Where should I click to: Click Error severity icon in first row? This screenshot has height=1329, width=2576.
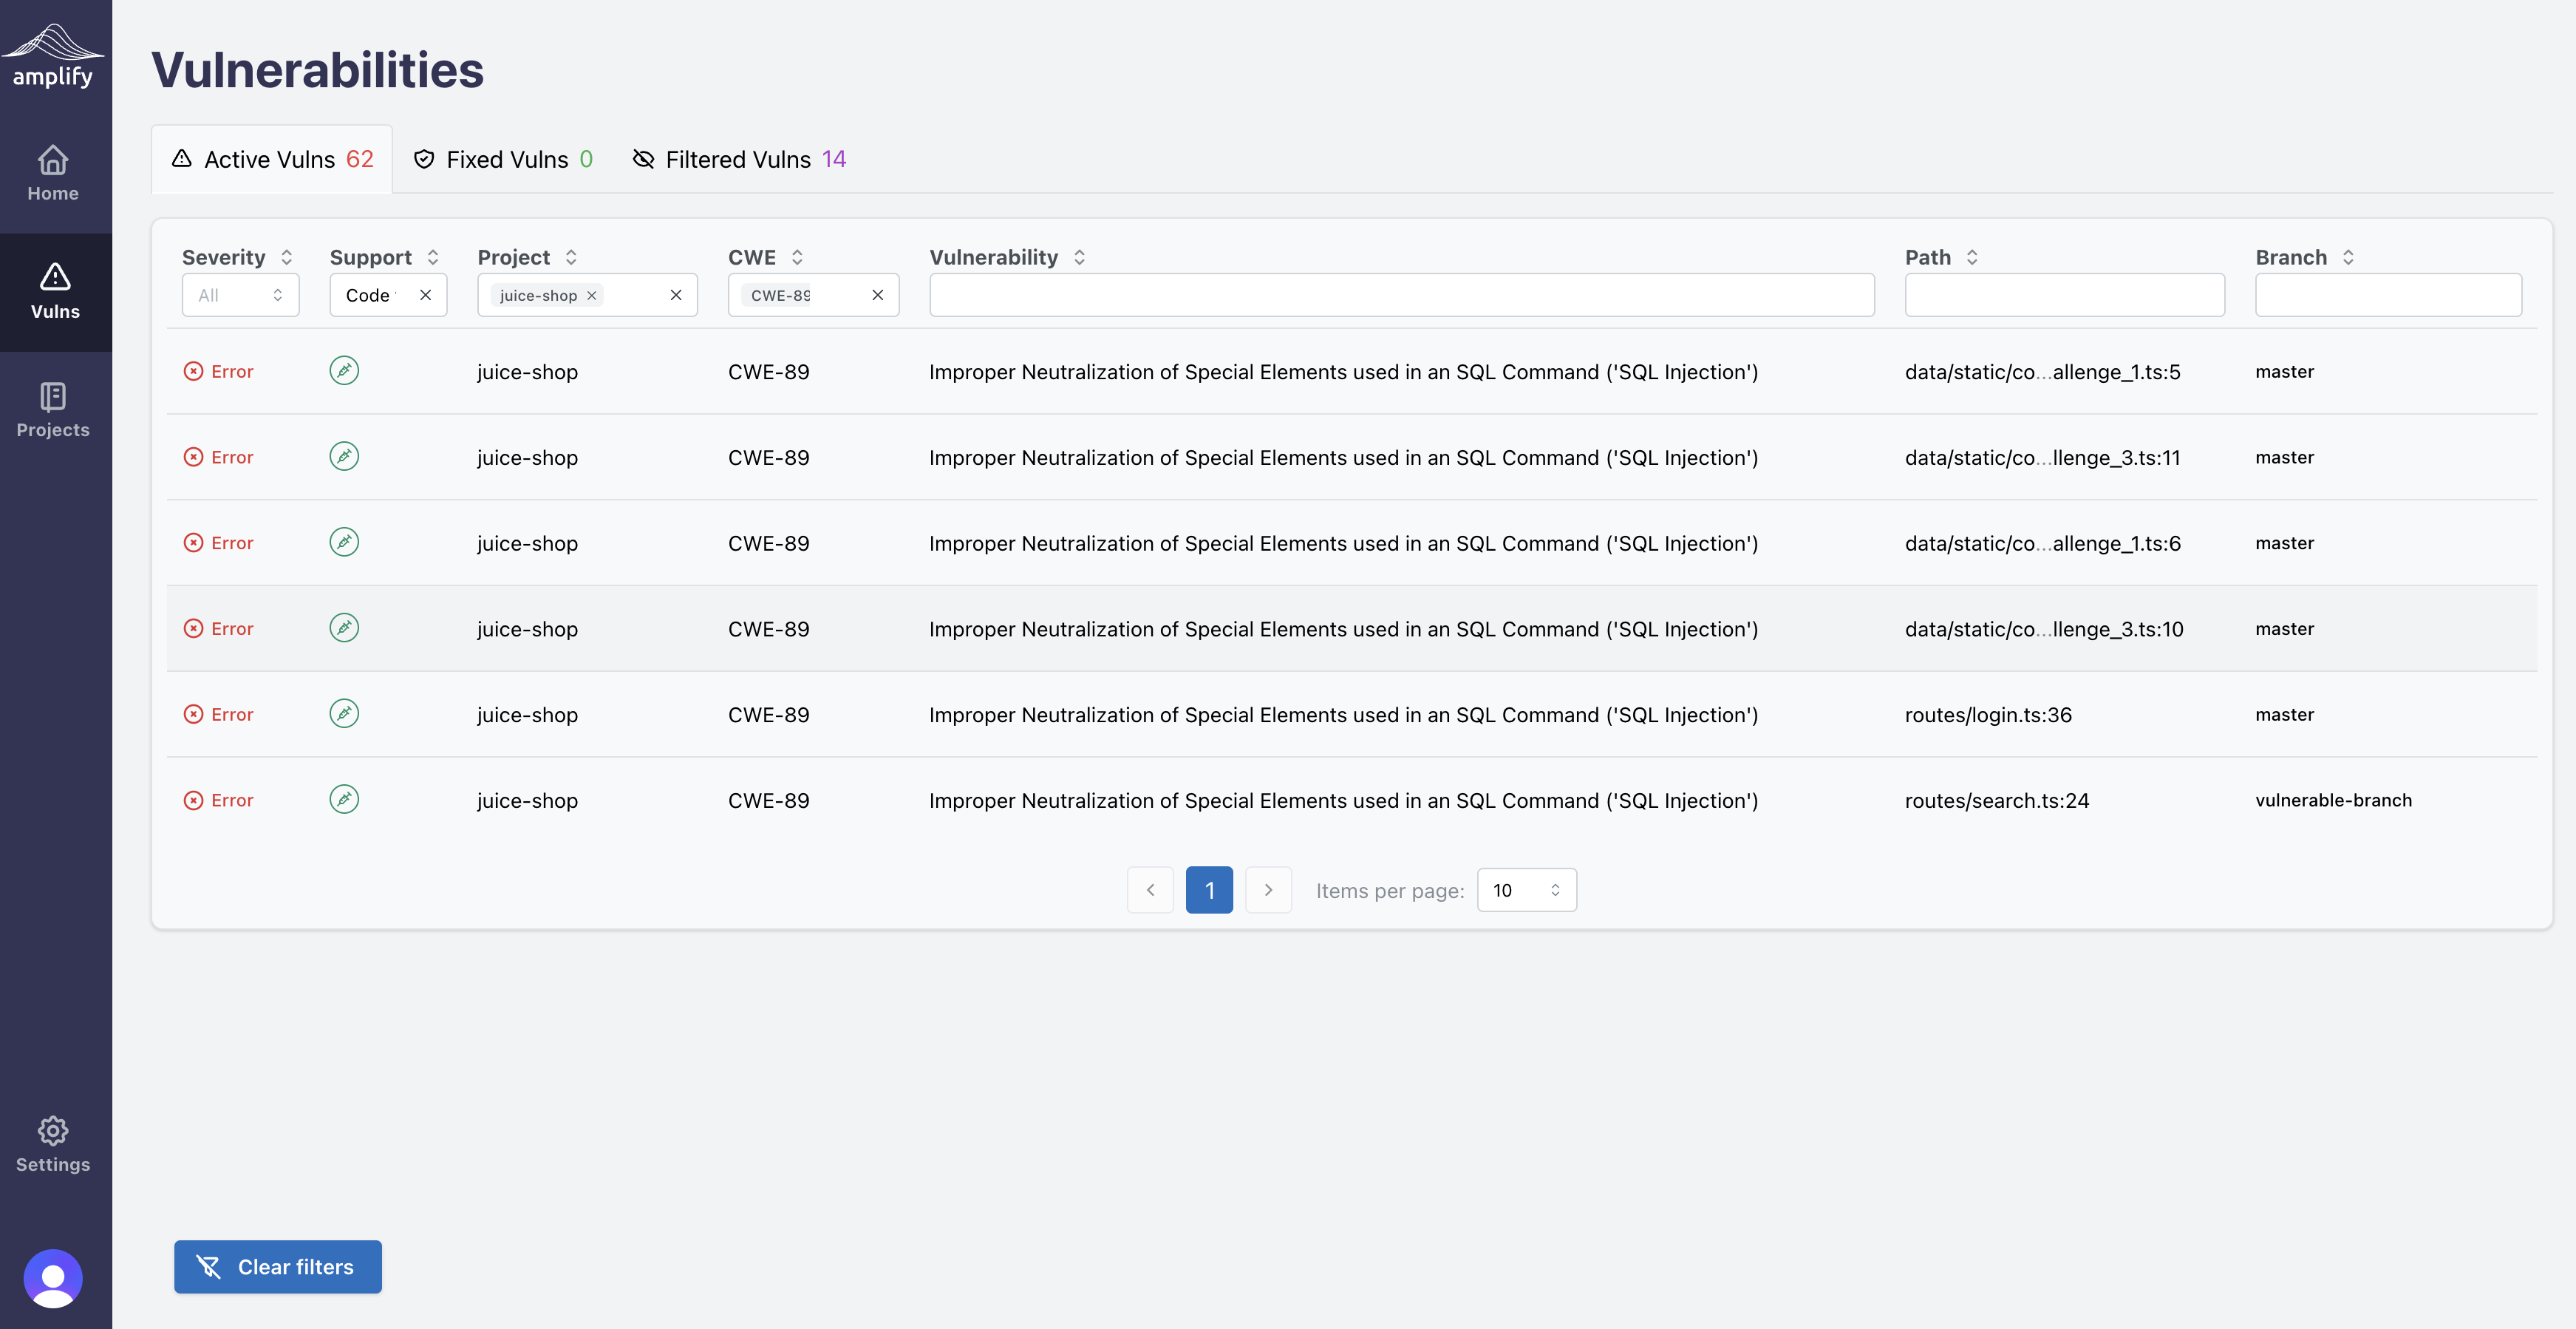[193, 372]
